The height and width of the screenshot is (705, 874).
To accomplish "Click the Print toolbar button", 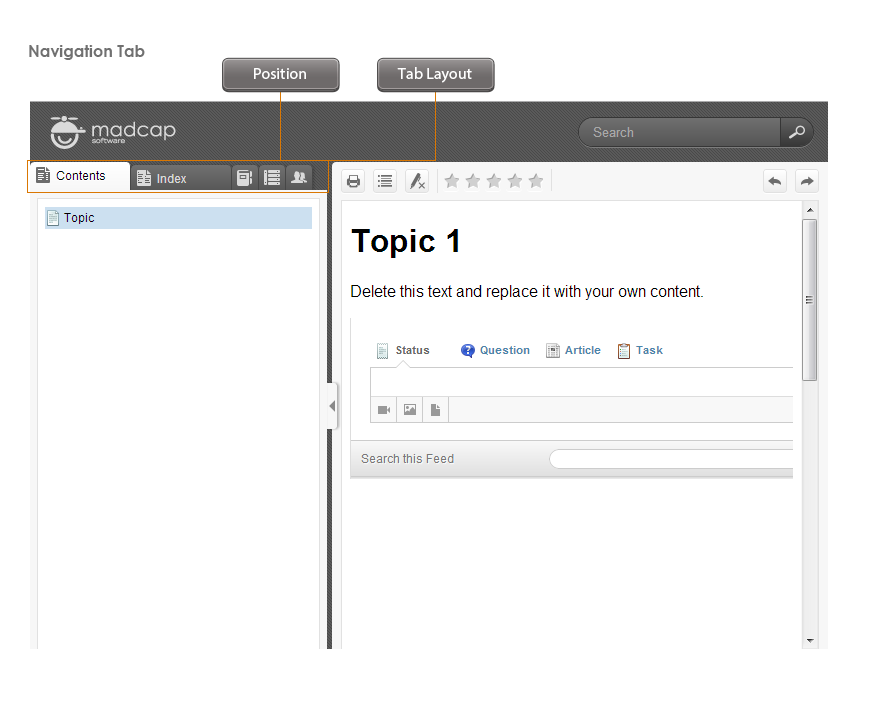I will coord(353,181).
